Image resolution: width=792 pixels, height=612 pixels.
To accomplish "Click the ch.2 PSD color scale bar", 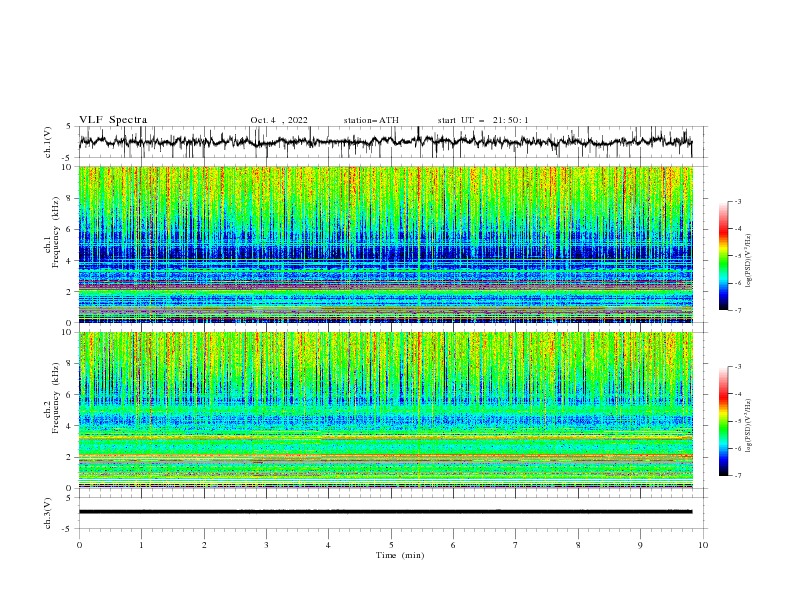I will (x=723, y=421).
